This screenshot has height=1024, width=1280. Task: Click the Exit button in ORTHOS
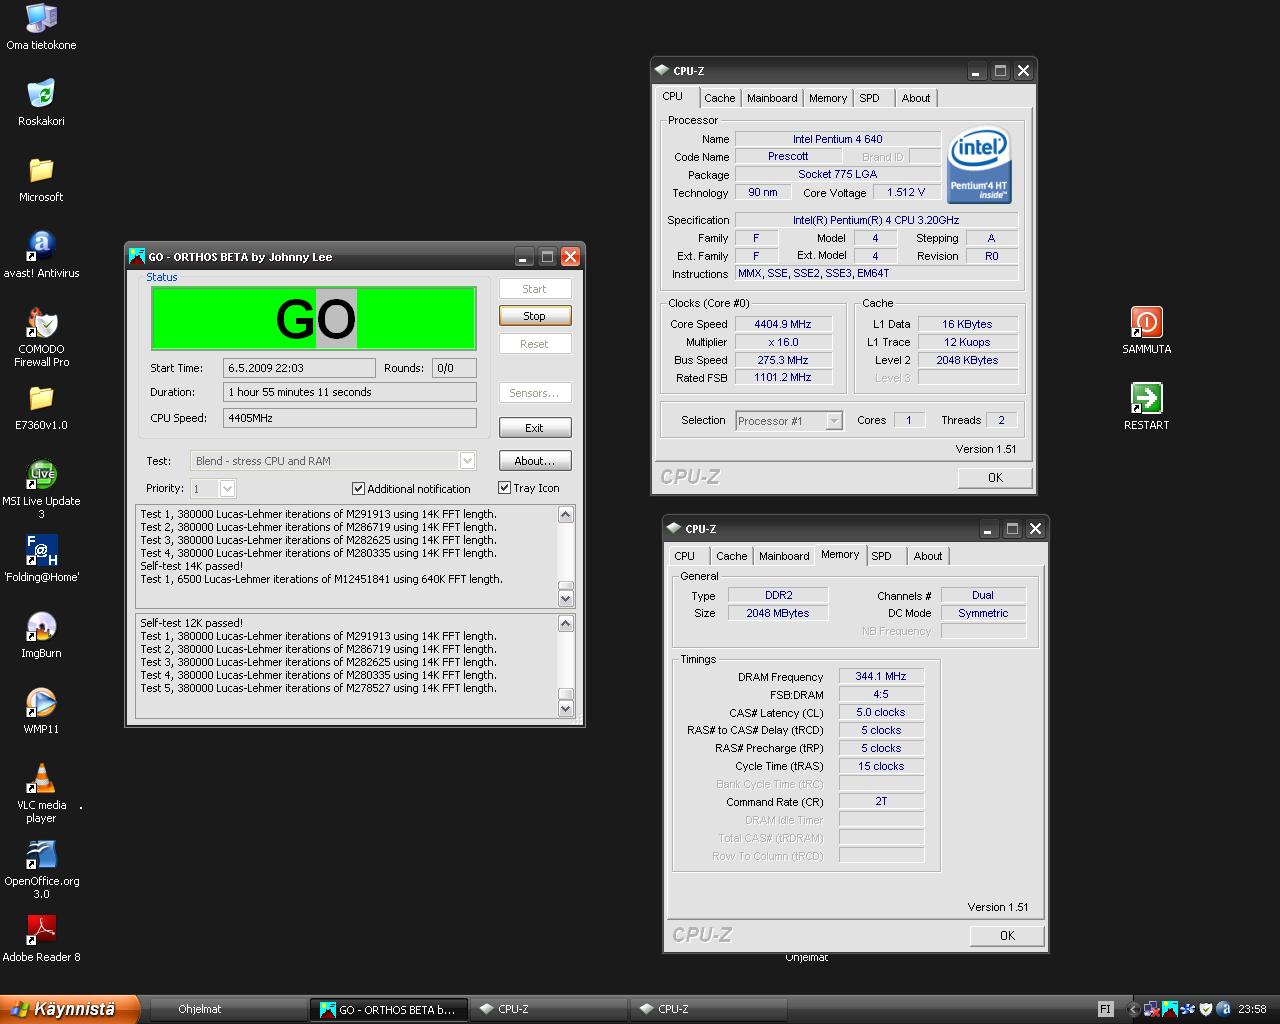point(535,428)
